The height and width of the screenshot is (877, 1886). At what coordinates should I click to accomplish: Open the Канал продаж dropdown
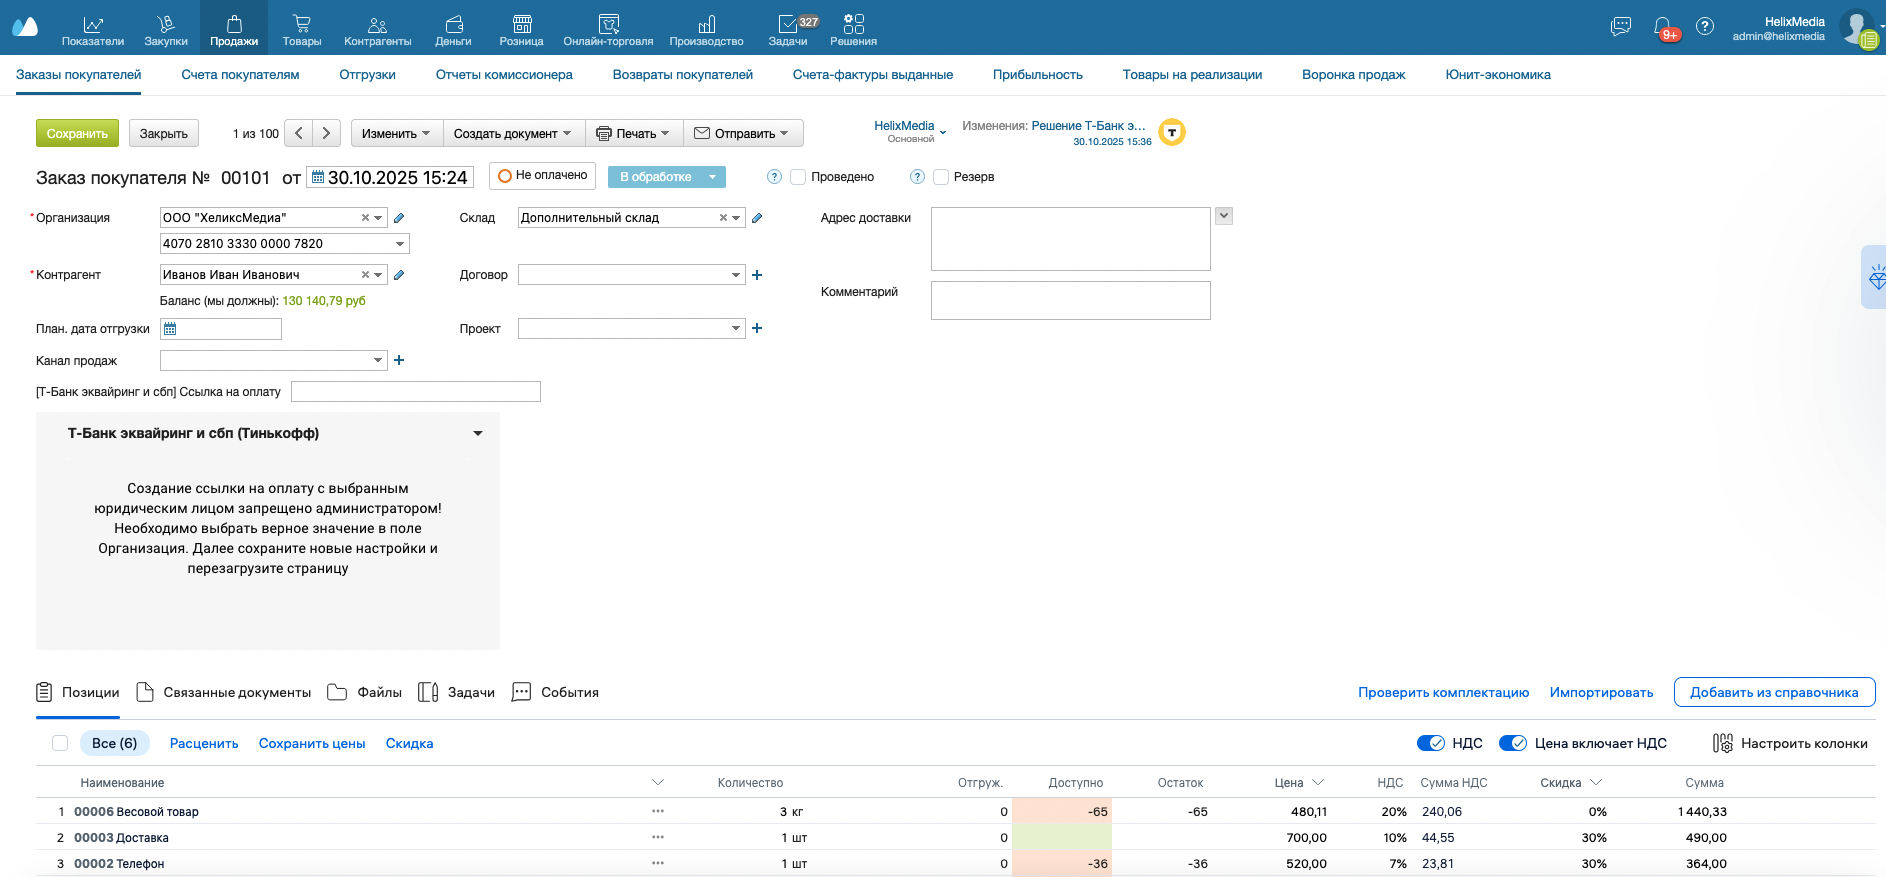point(377,360)
